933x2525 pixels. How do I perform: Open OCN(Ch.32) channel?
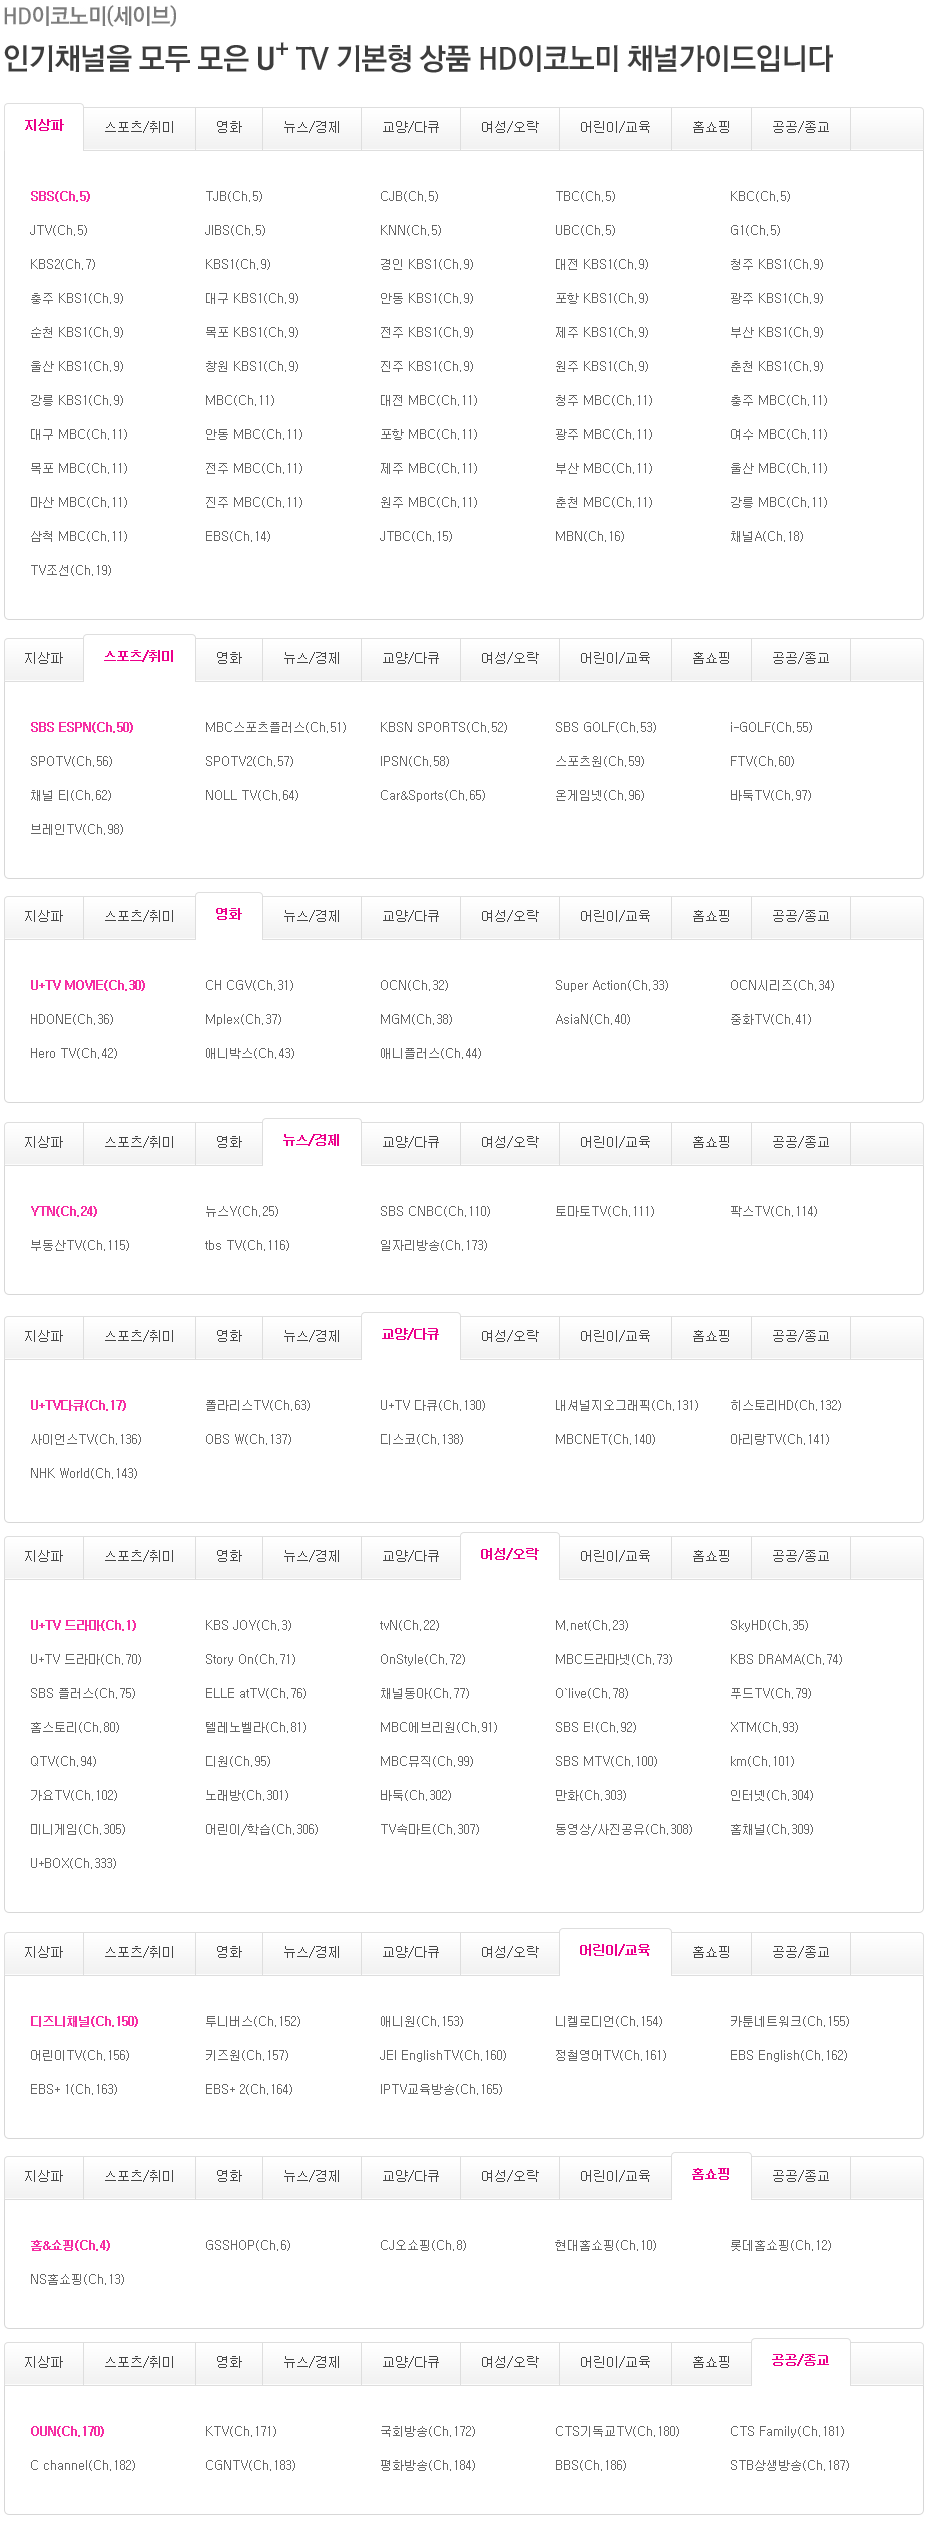[414, 986]
